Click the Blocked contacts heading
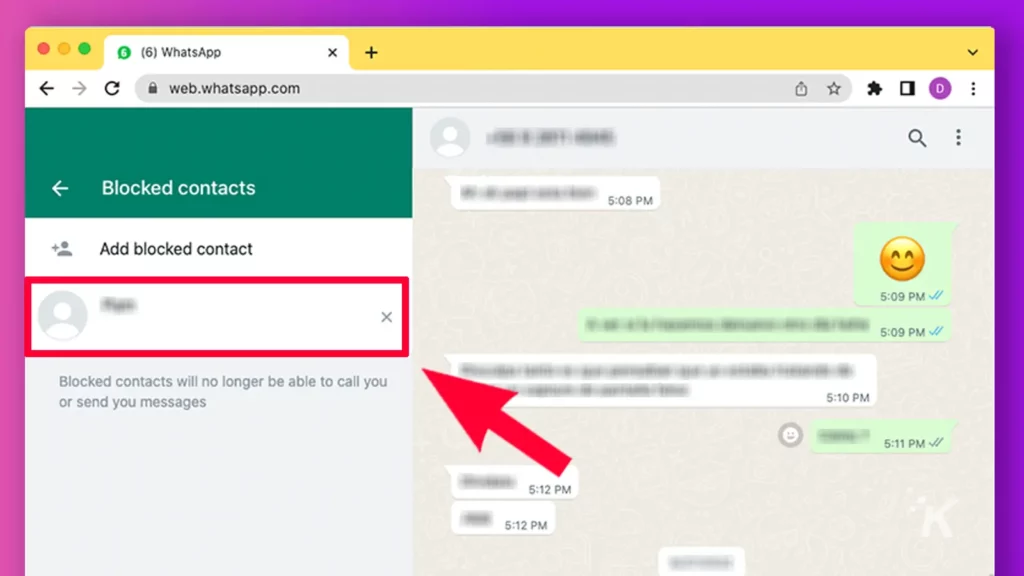1024x576 pixels. click(178, 188)
